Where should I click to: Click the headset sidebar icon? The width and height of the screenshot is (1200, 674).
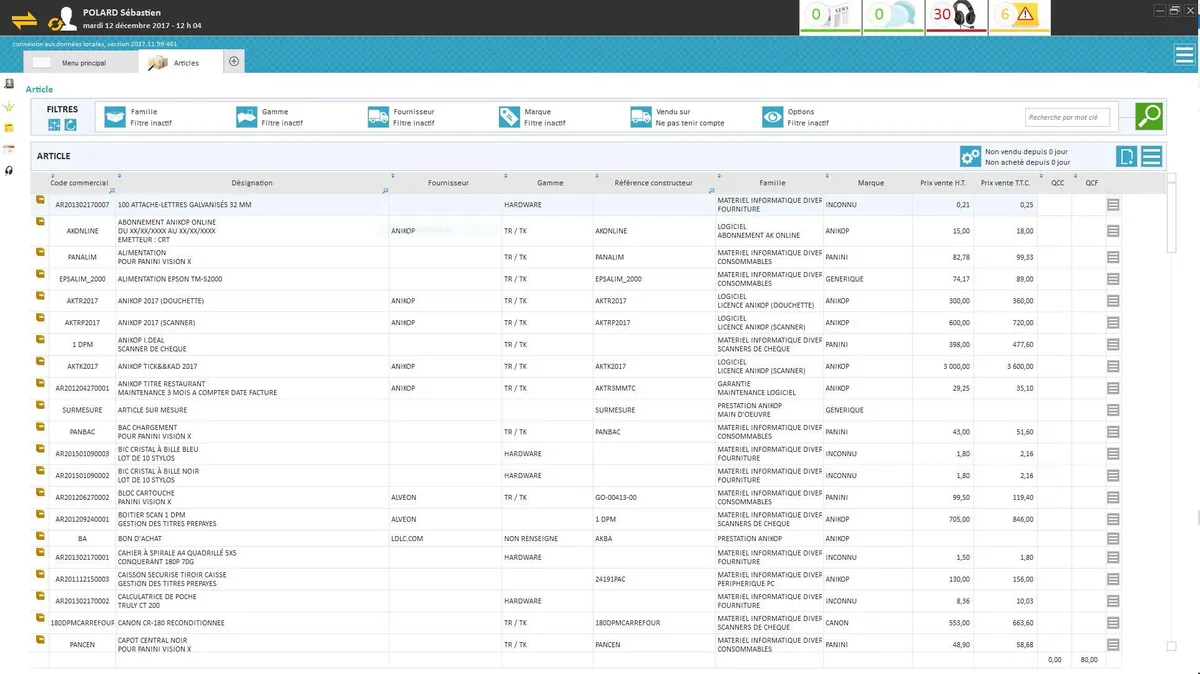point(9,170)
